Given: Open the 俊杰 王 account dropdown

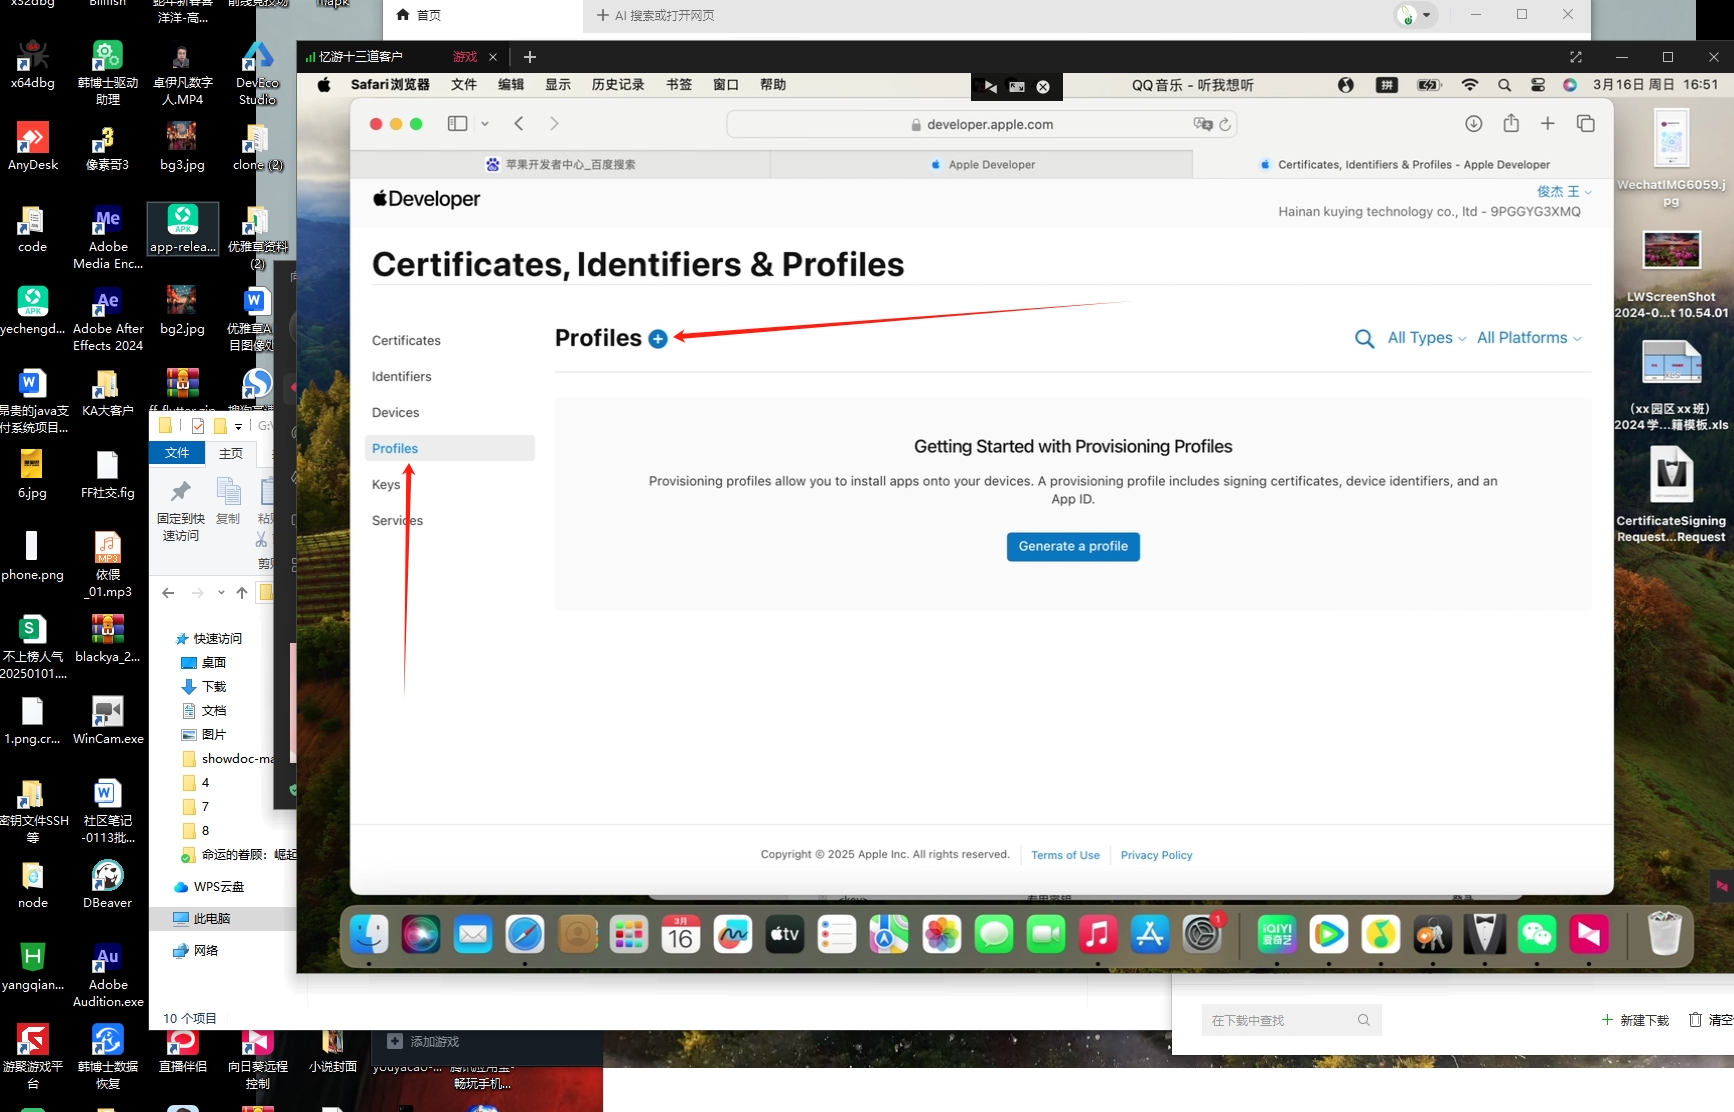Looking at the screenshot, I should point(1564,191).
